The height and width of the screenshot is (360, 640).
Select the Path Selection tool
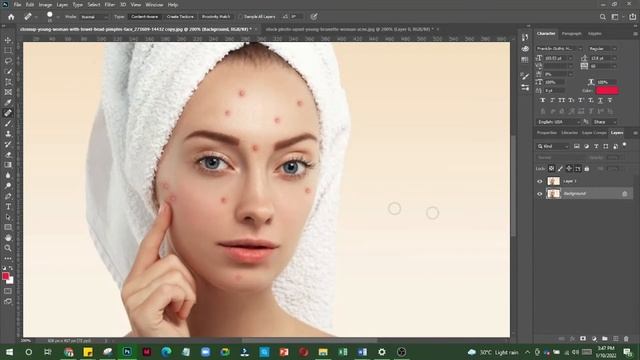click(8, 217)
